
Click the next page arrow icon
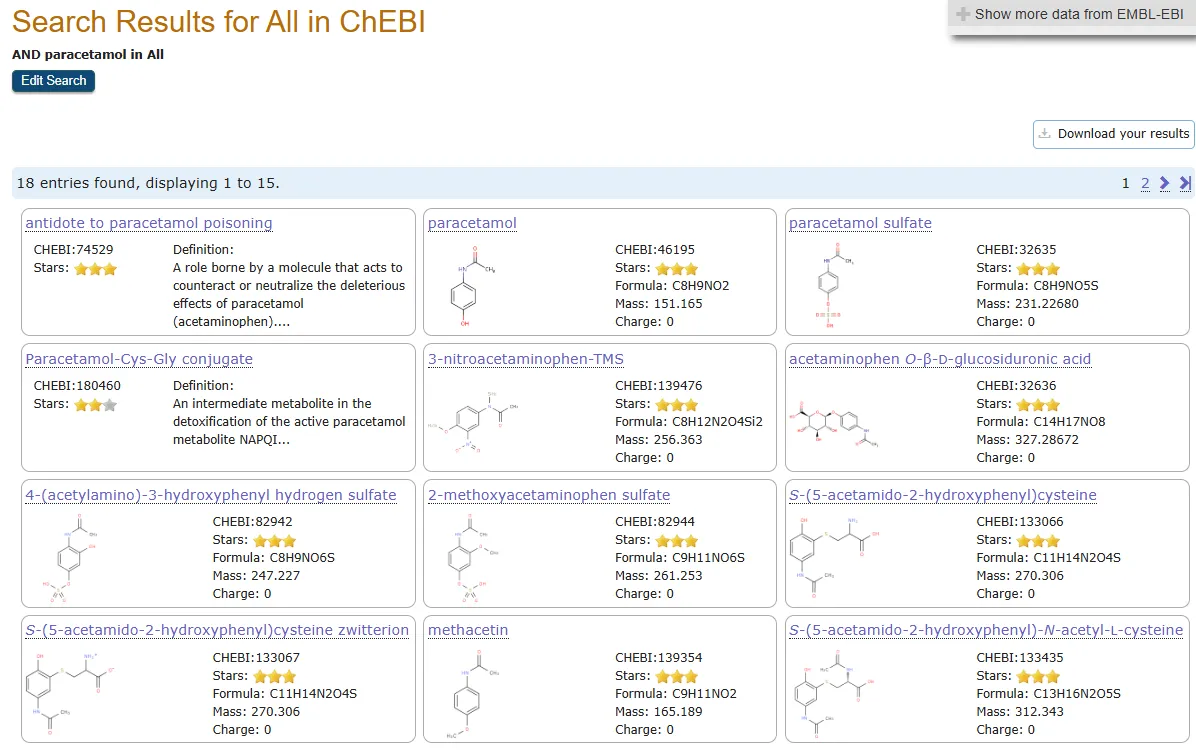[x=1165, y=183]
